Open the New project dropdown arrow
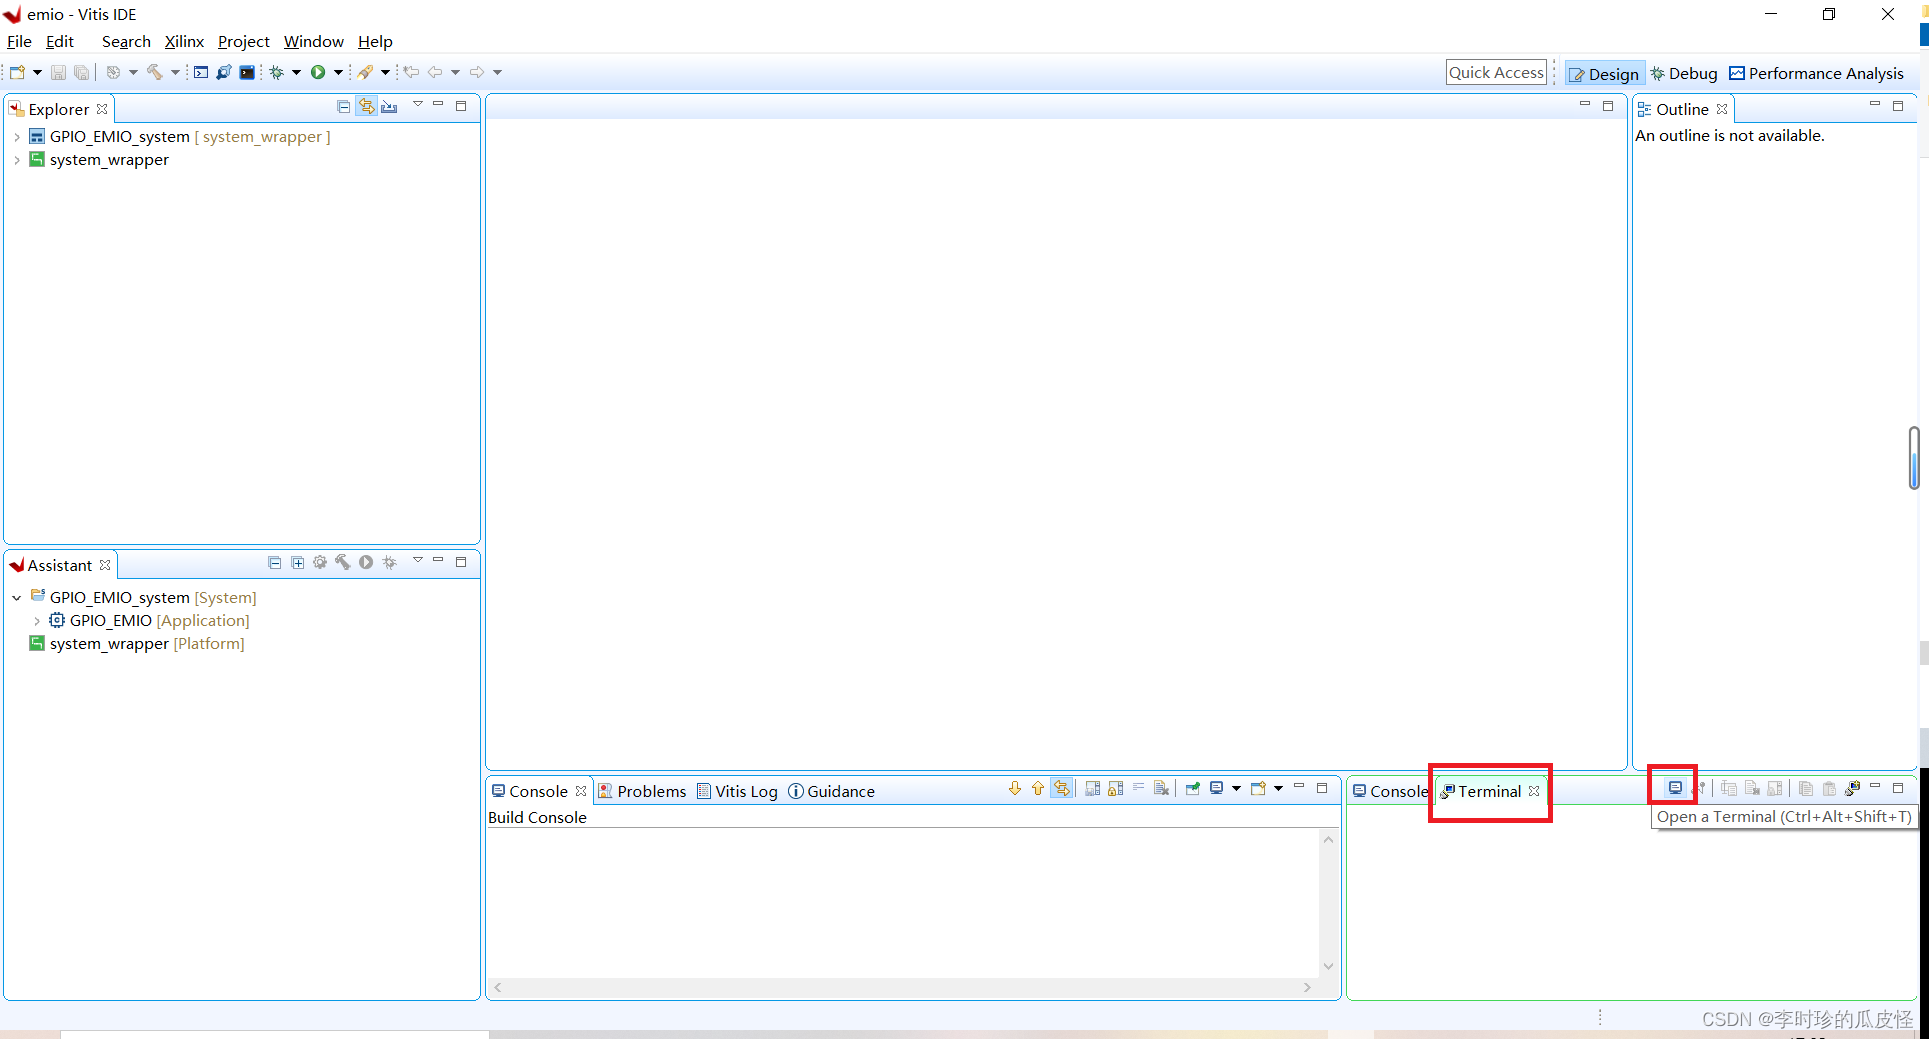Viewport: 1929px width, 1039px height. pos(37,72)
